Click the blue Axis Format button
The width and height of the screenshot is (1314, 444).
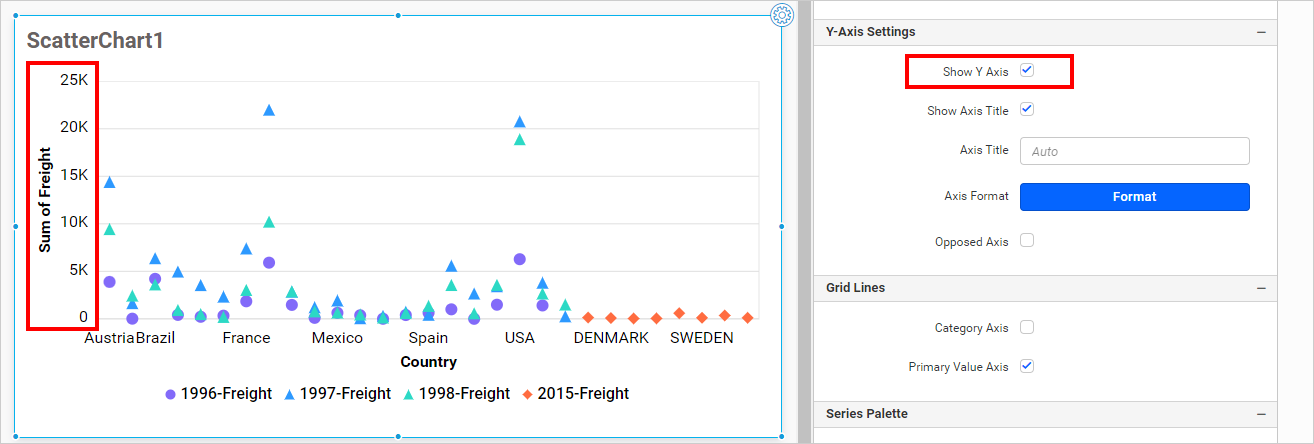1134,197
